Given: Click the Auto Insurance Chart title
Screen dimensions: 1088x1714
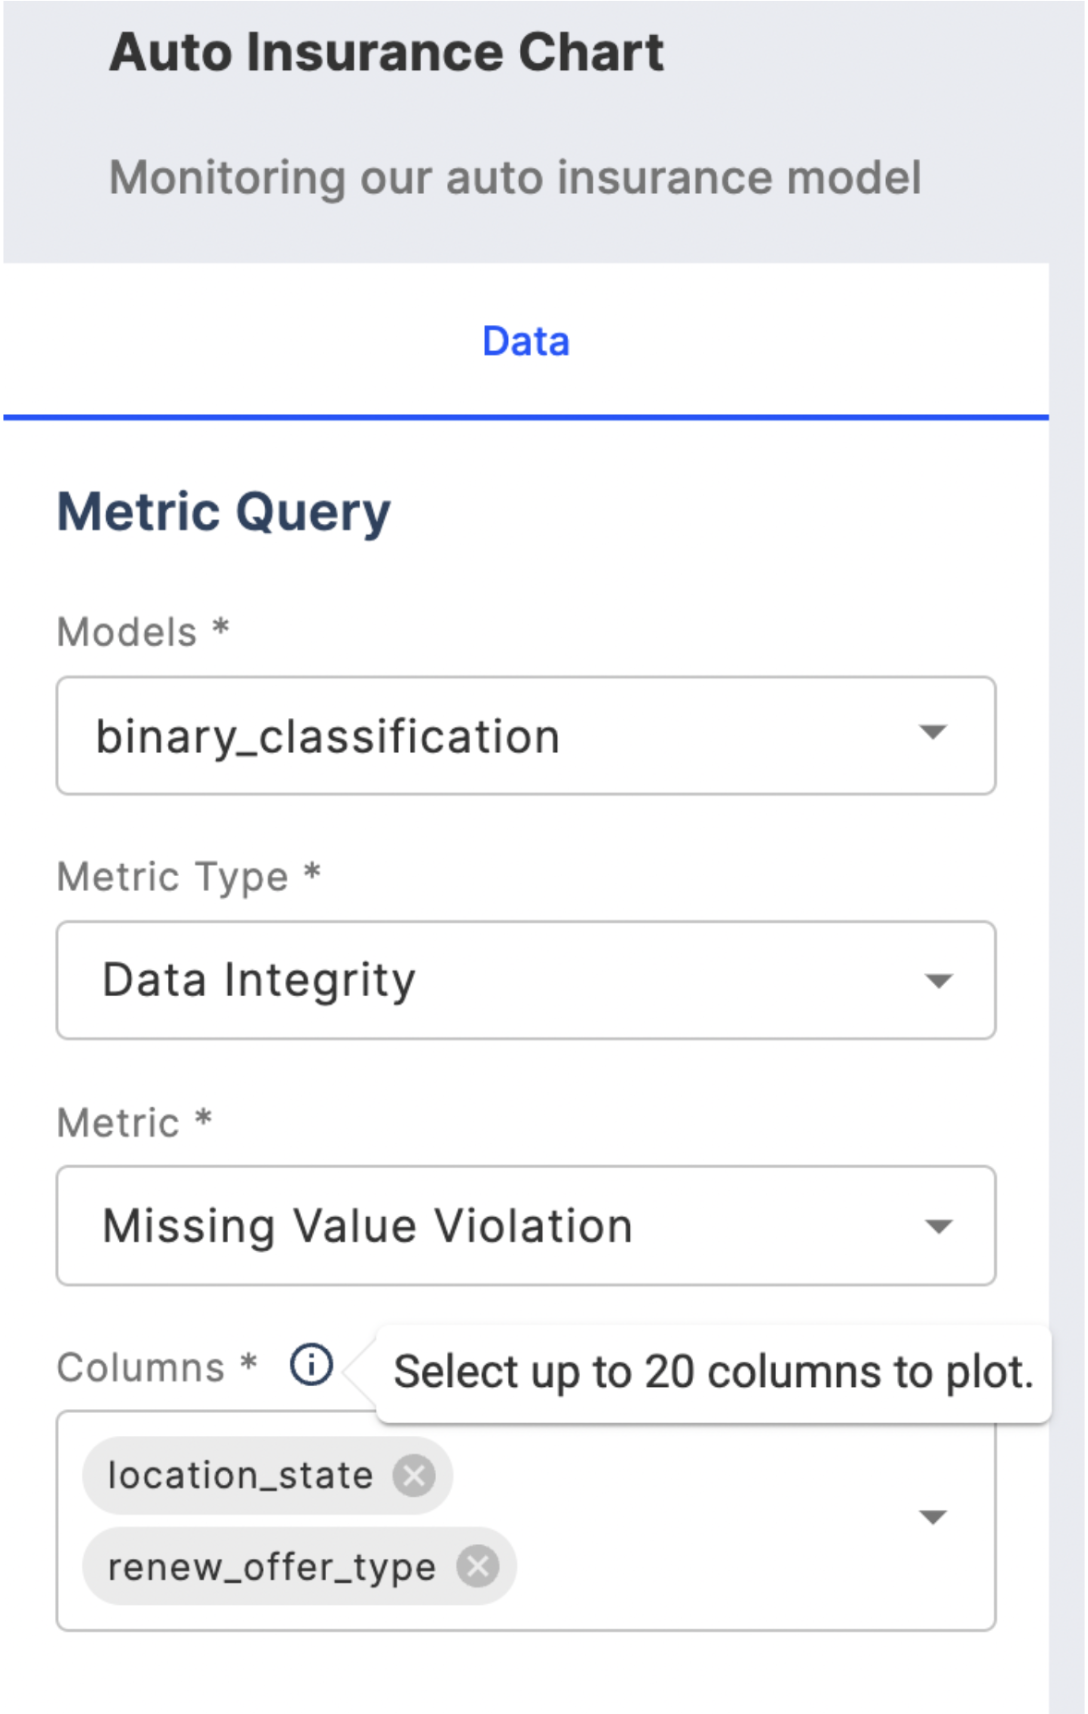Looking at the screenshot, I should 387,52.
